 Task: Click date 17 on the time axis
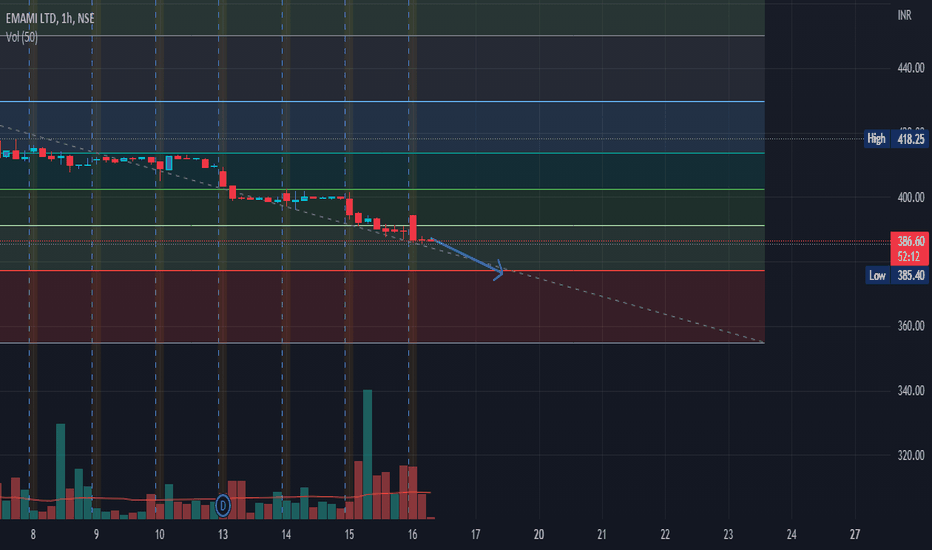[x=476, y=535]
